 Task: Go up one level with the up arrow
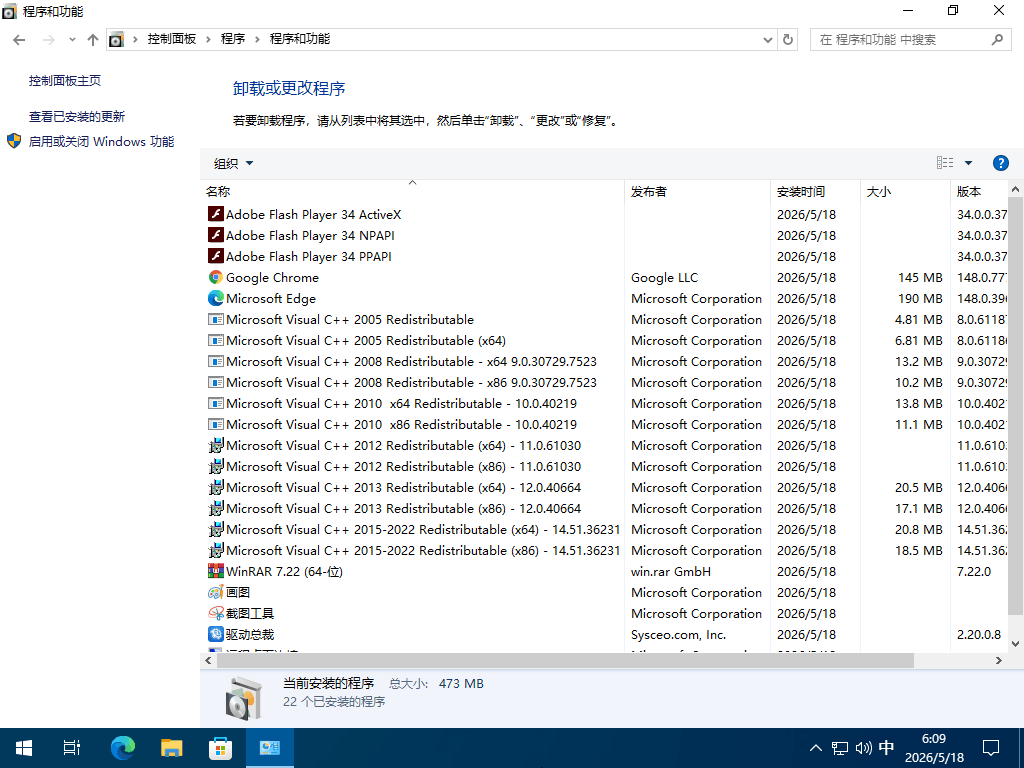coord(93,40)
